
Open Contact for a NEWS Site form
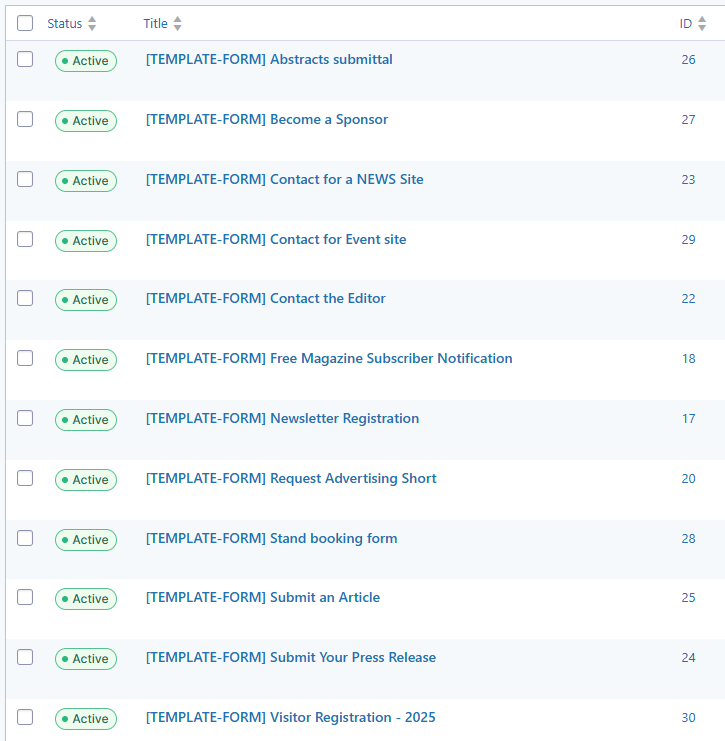coord(285,180)
